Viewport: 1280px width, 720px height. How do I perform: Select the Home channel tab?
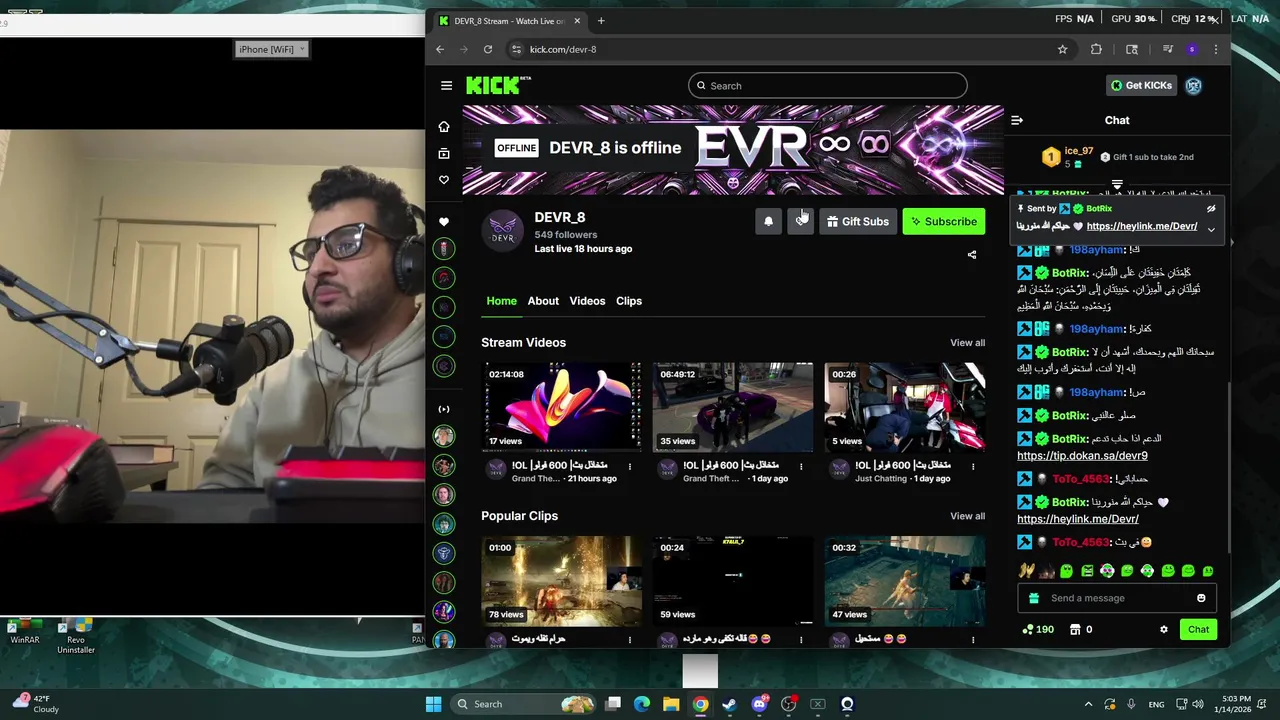[x=501, y=301]
